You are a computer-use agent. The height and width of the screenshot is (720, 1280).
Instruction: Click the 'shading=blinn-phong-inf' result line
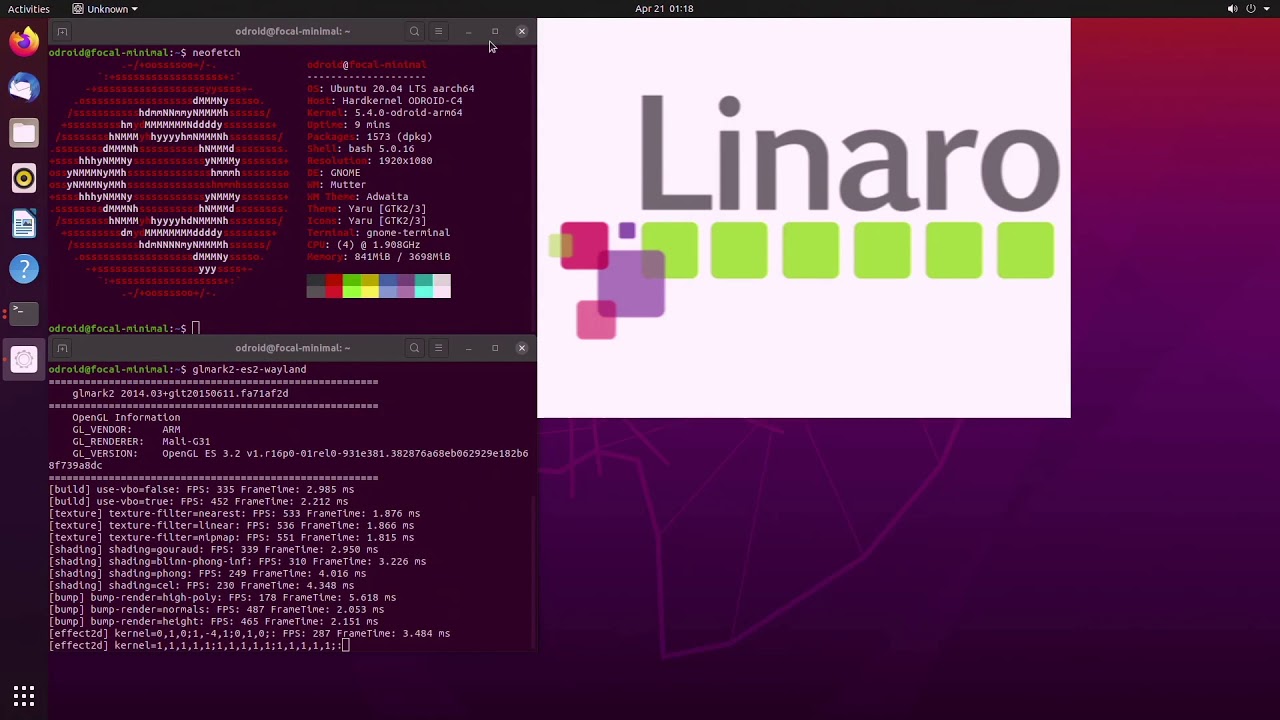point(237,561)
